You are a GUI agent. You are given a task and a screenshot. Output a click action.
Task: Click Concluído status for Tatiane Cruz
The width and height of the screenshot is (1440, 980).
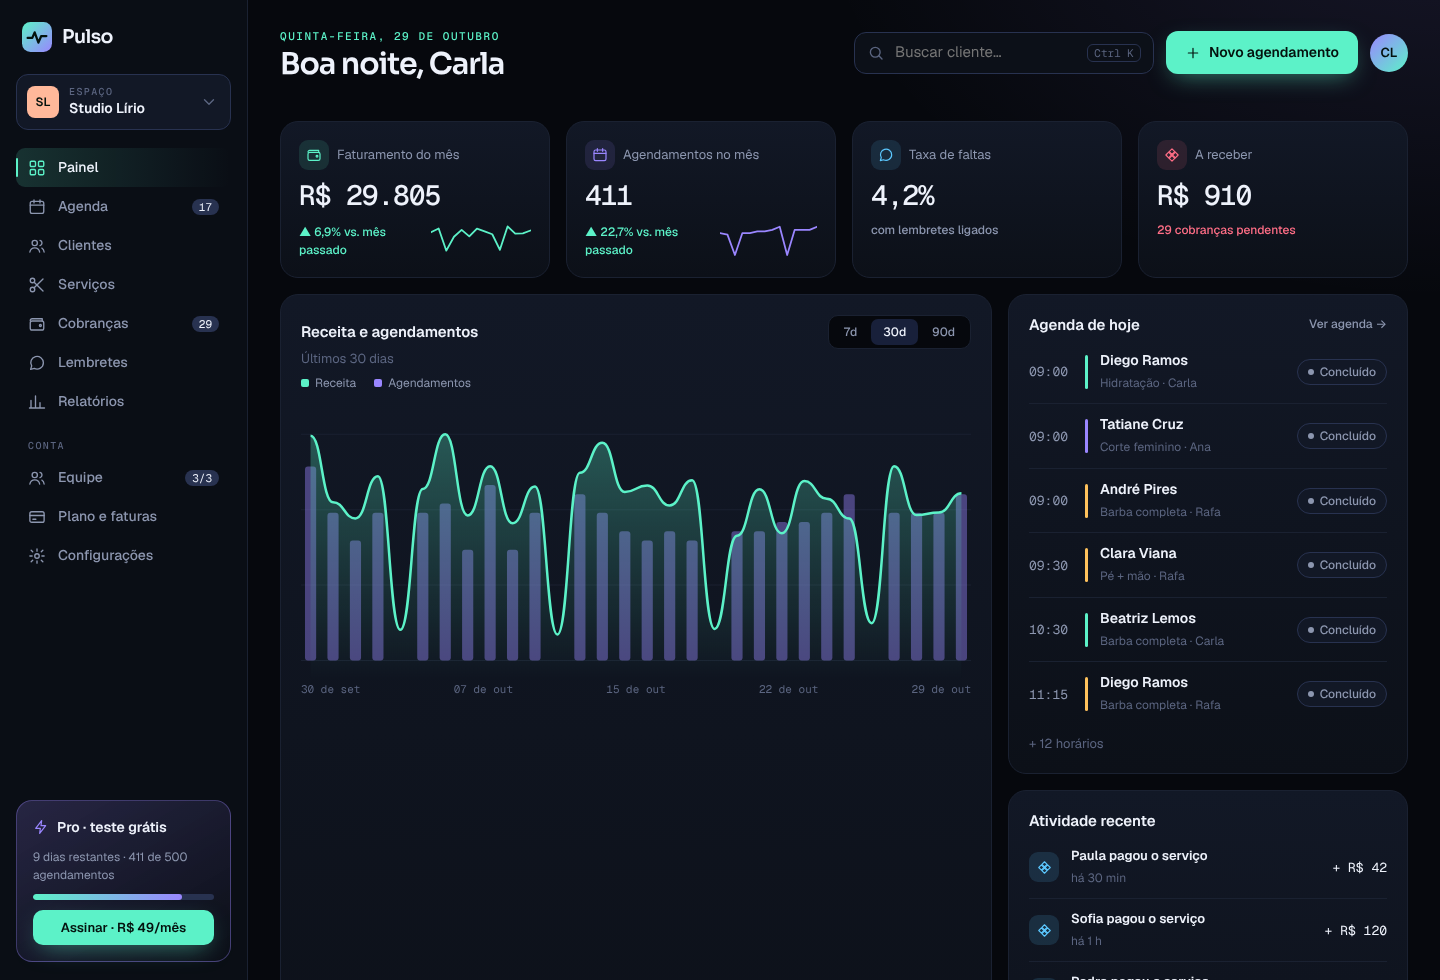(x=1342, y=436)
